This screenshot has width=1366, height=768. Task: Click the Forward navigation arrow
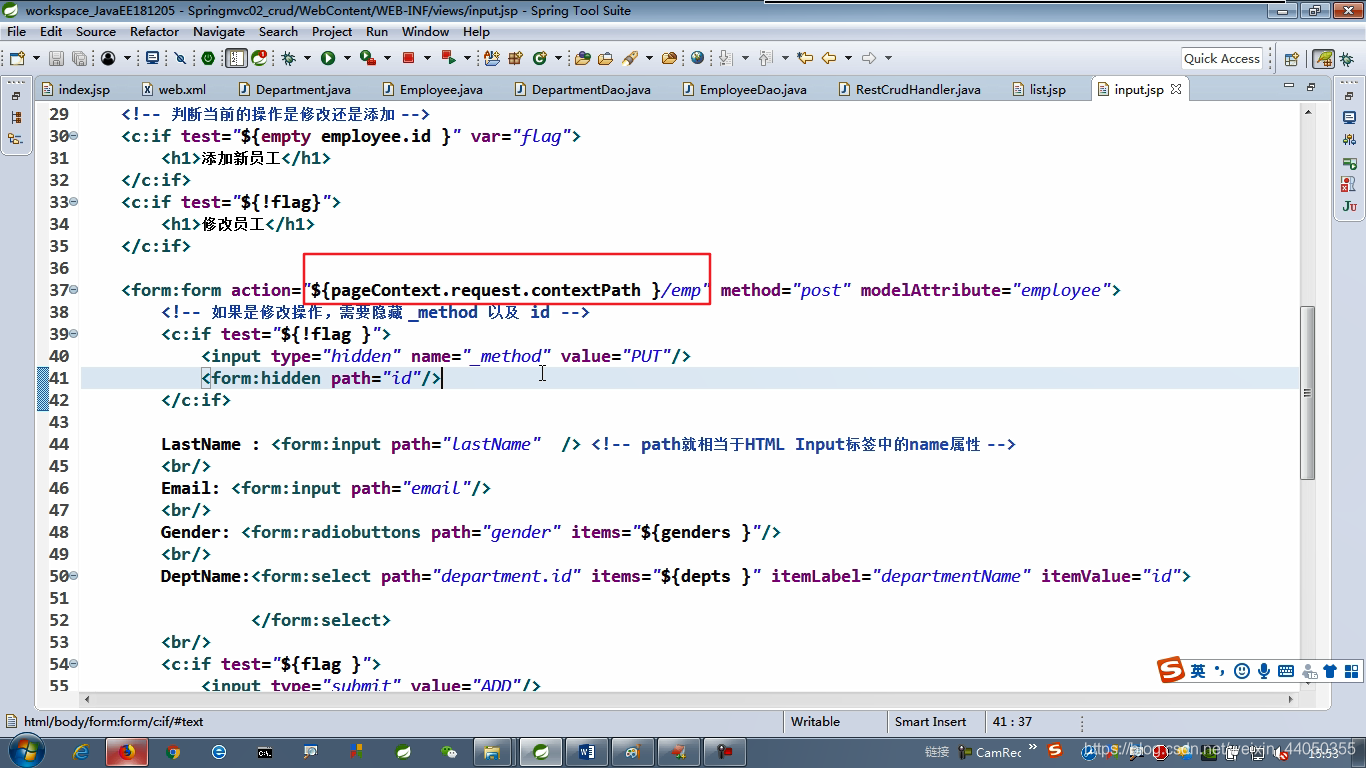click(869, 58)
